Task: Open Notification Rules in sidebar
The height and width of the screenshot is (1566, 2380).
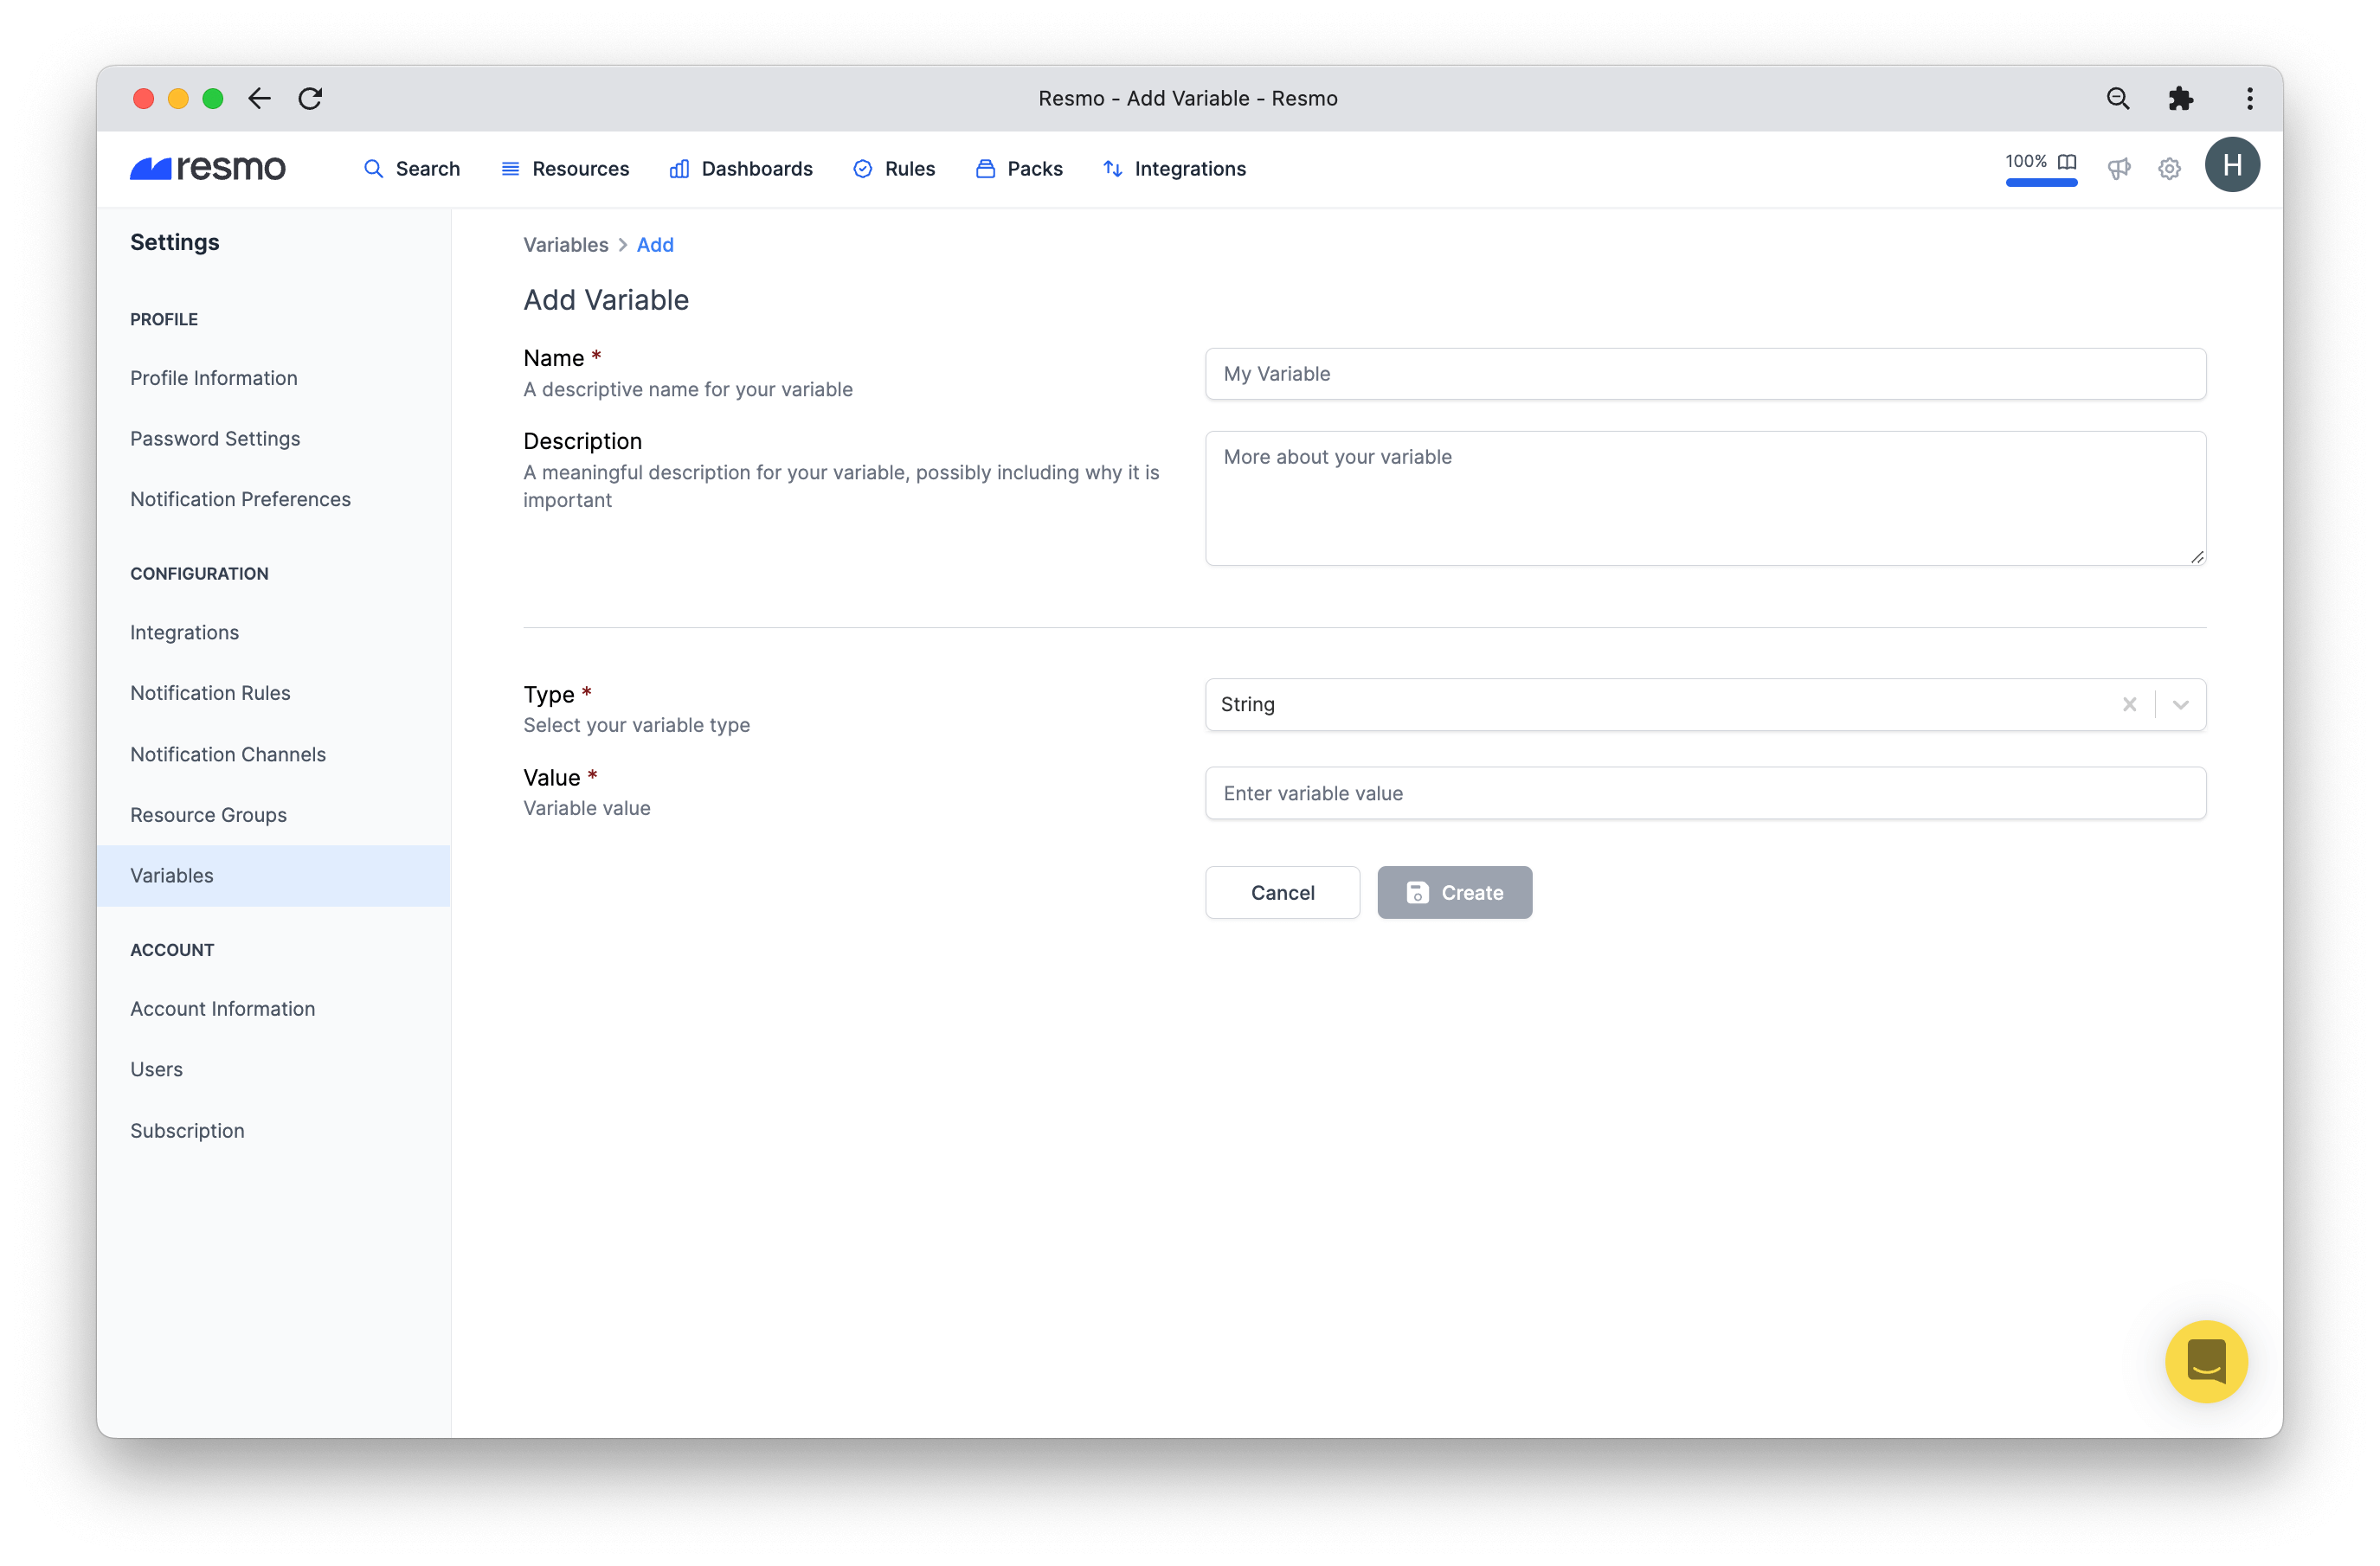Action: 210,692
